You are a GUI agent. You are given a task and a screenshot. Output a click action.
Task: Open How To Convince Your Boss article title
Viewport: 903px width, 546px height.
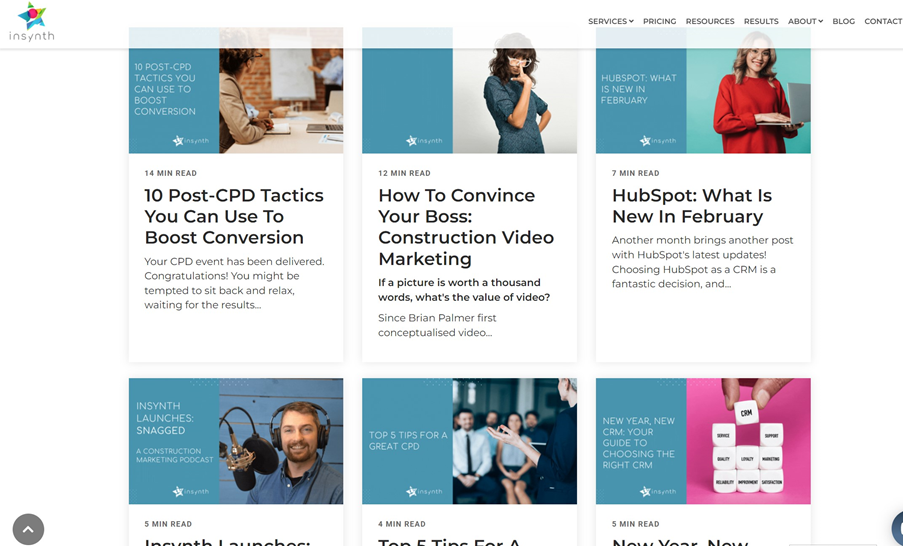(x=466, y=227)
